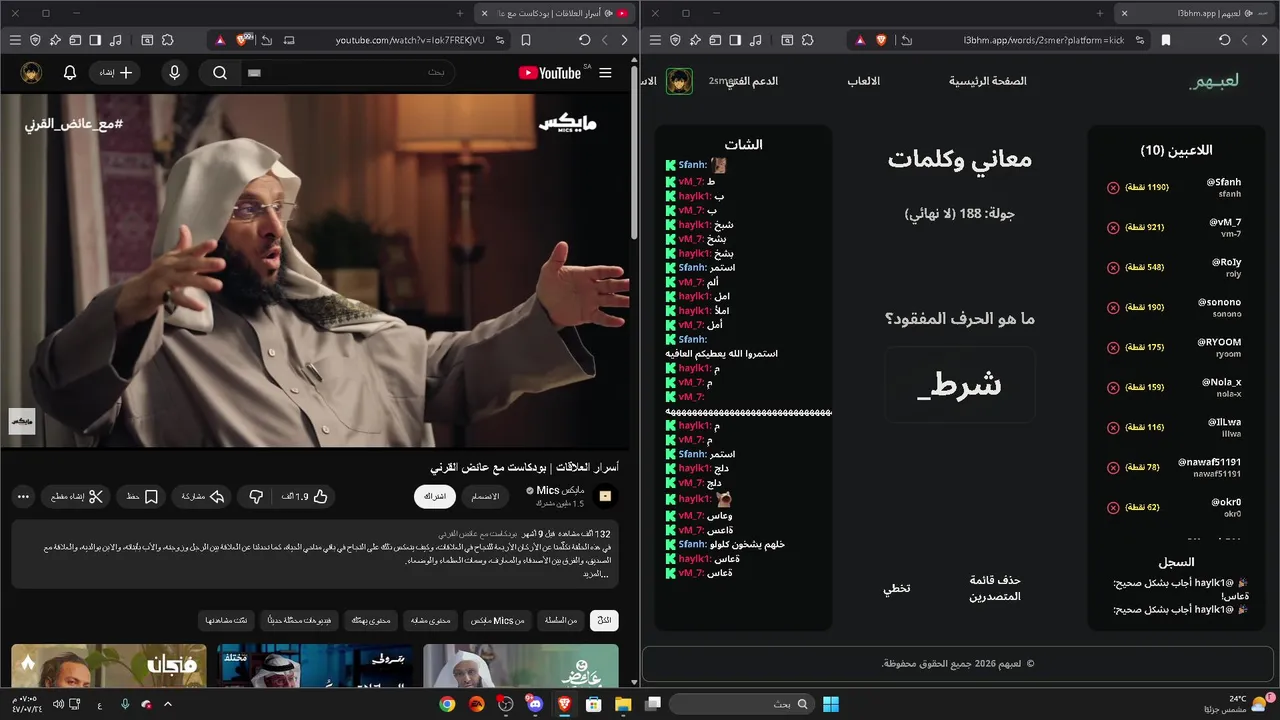
Task: Open extensions puzzle icon in YouTube window
Action: (167, 40)
